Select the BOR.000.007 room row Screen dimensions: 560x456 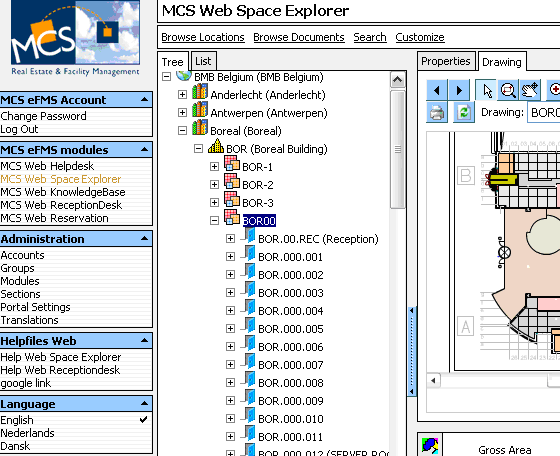tap(291, 365)
